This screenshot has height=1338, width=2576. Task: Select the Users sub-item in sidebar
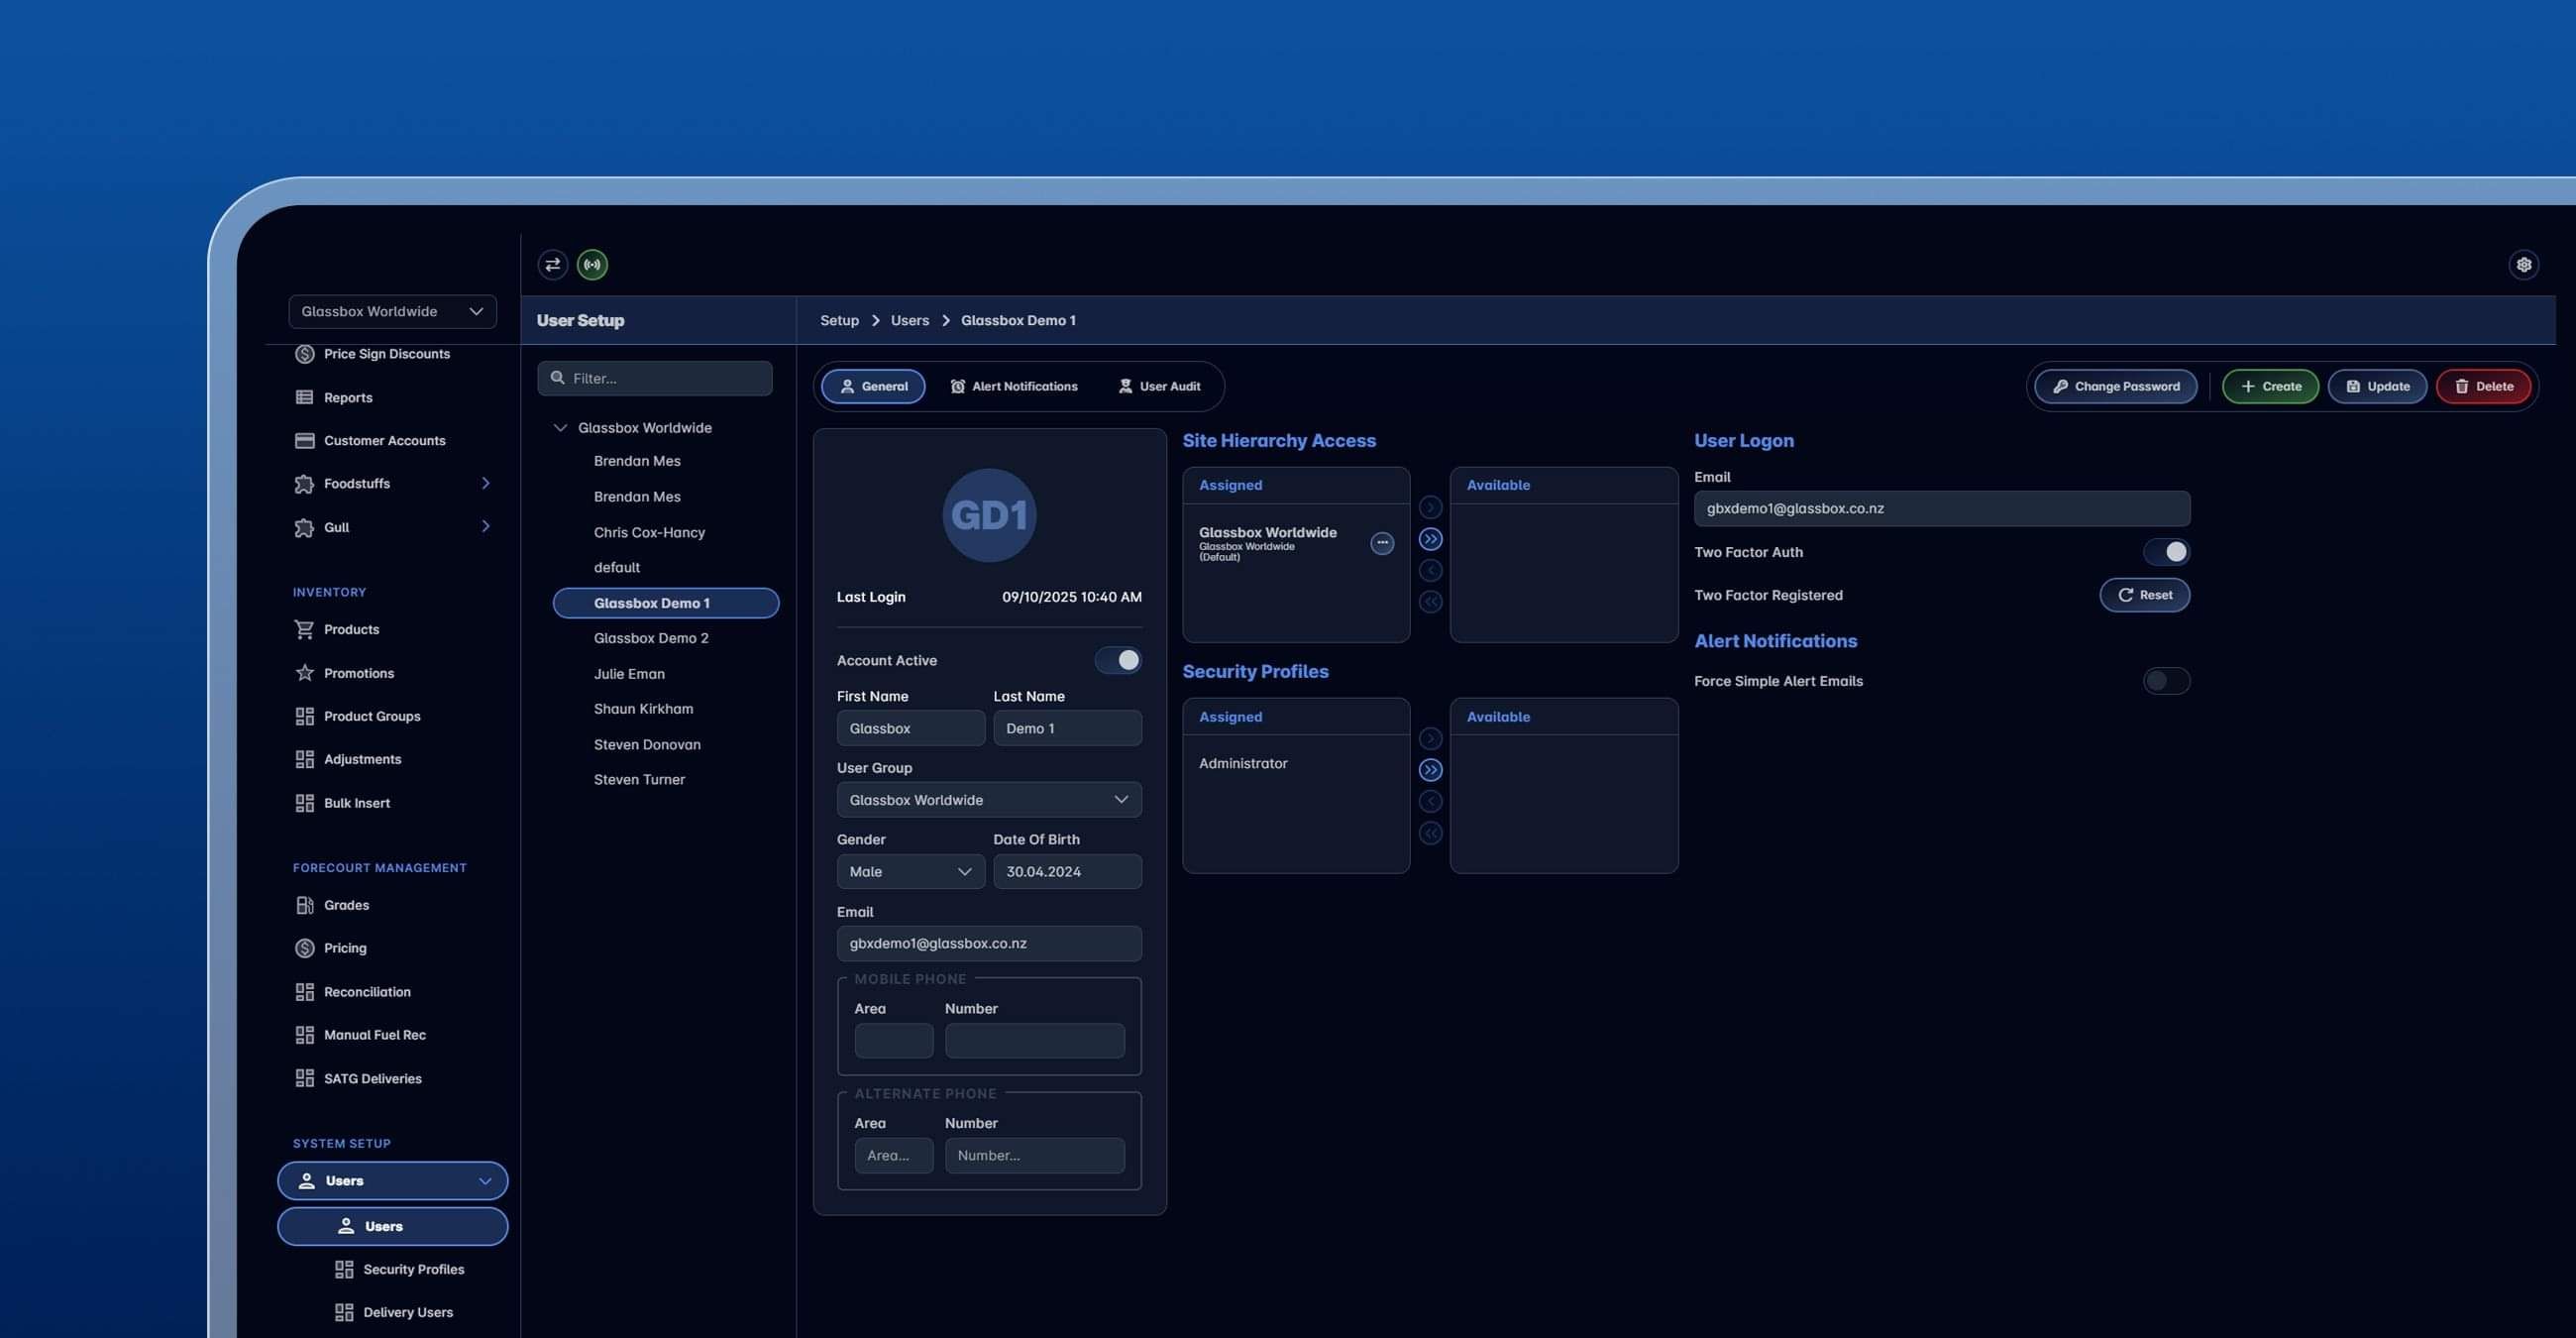(x=392, y=1227)
